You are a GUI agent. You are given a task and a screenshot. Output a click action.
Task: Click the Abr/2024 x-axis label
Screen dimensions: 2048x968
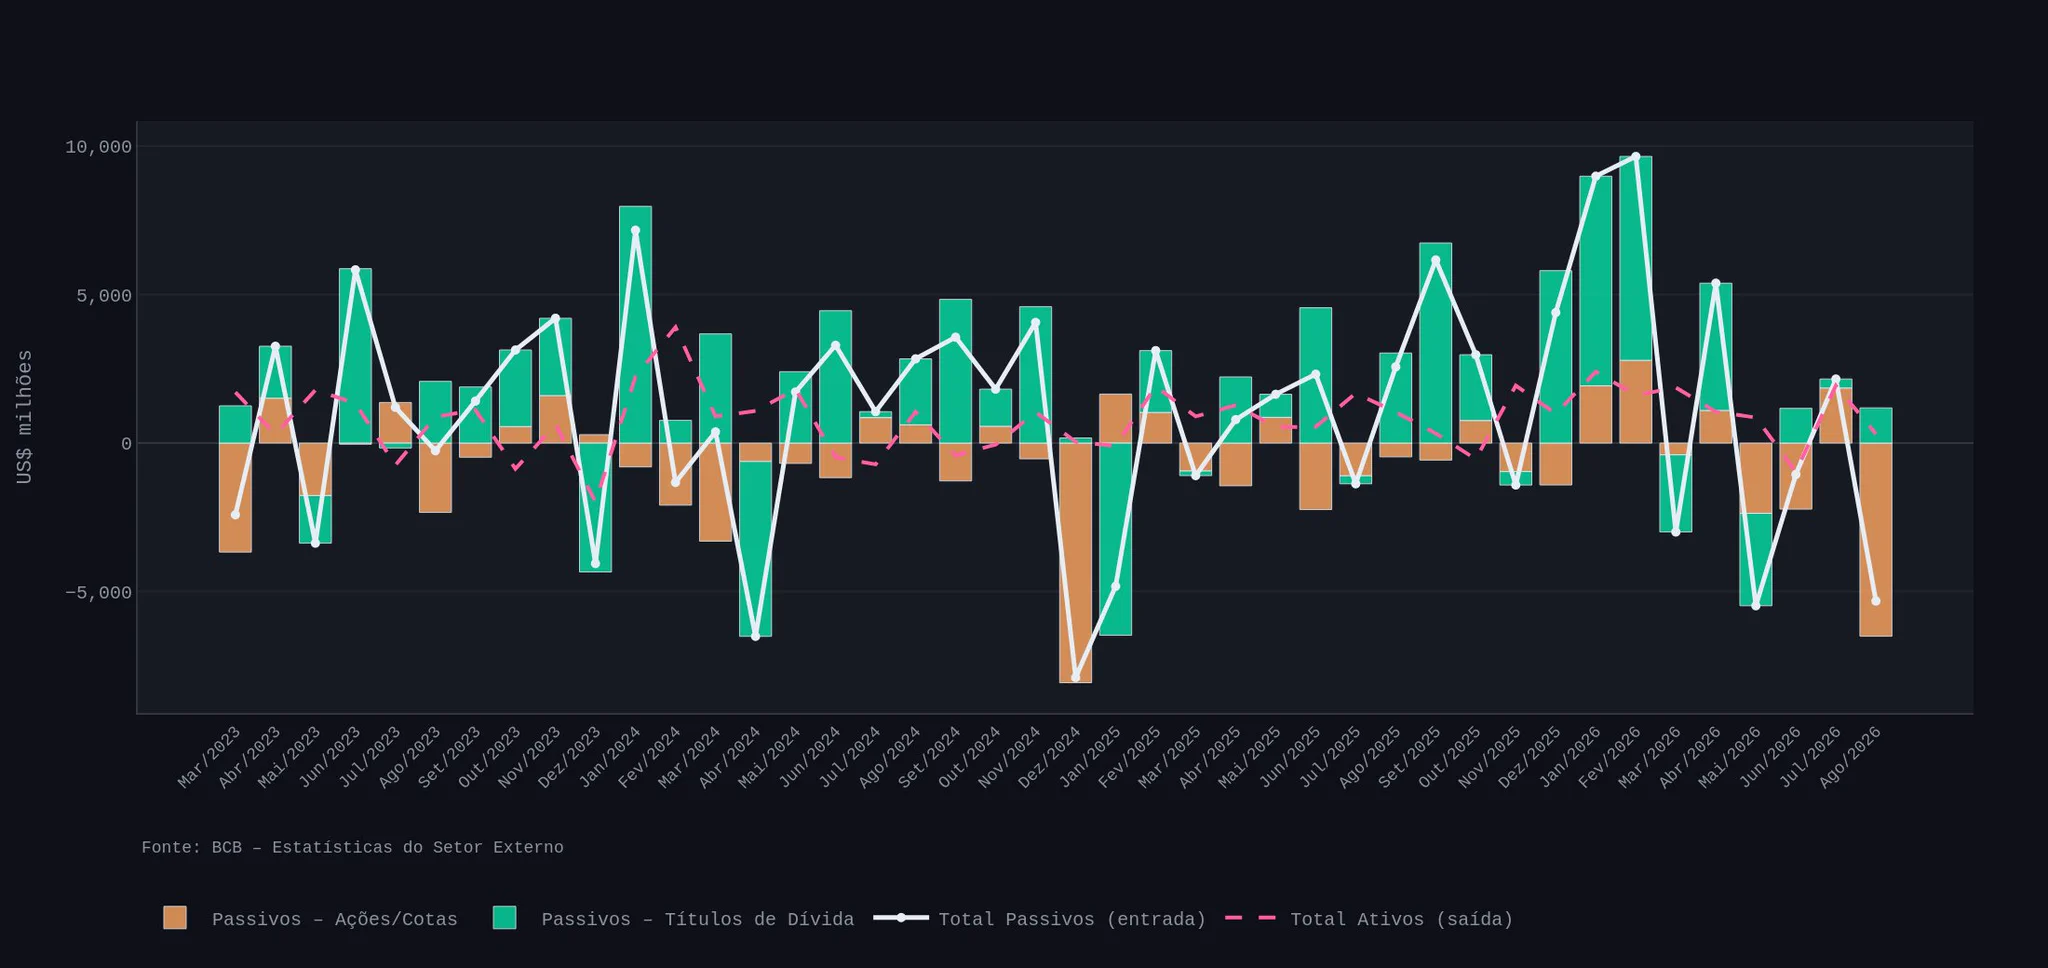730,757
